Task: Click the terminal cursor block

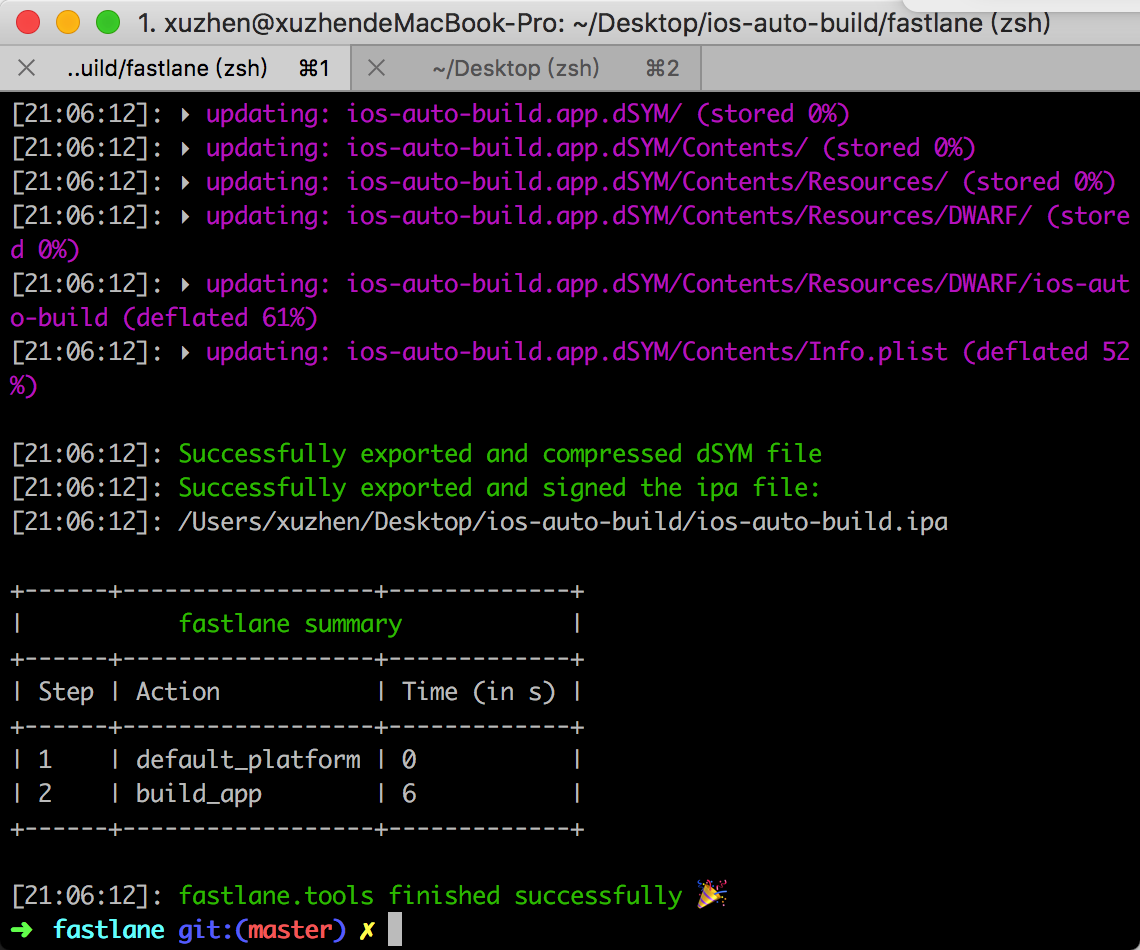Action: (x=395, y=930)
